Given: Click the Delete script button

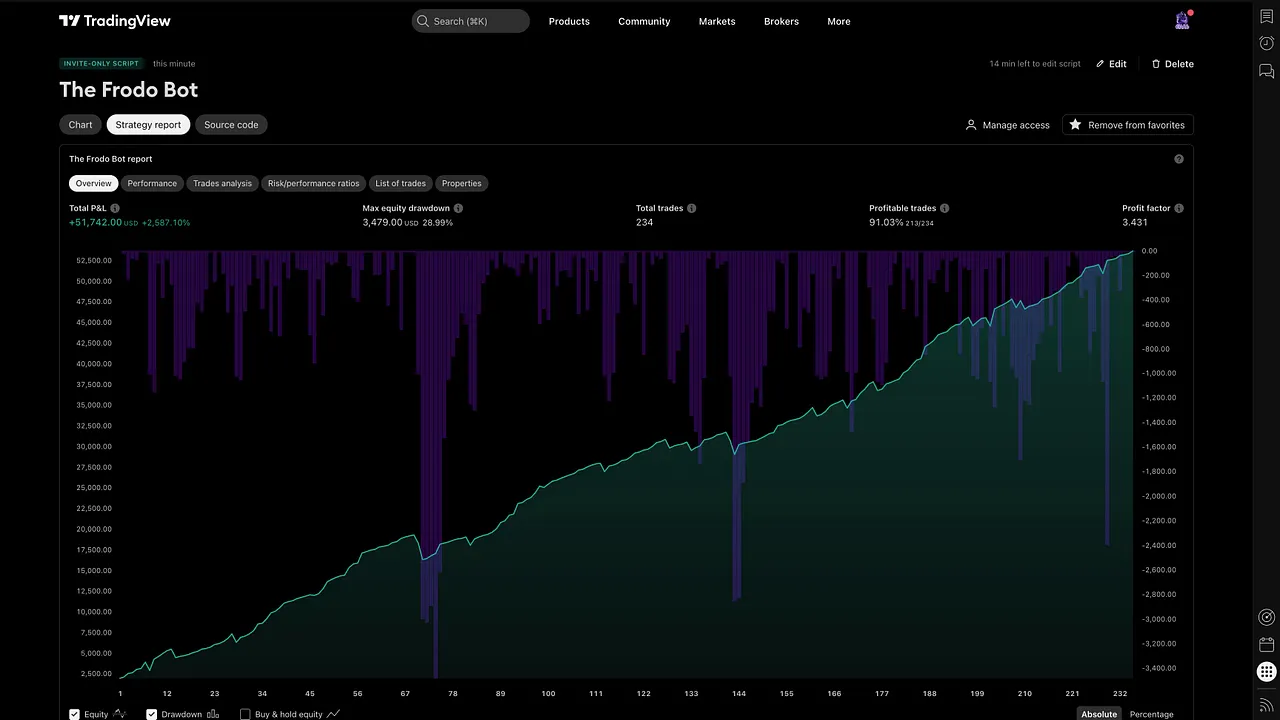Looking at the screenshot, I should 1172,64.
